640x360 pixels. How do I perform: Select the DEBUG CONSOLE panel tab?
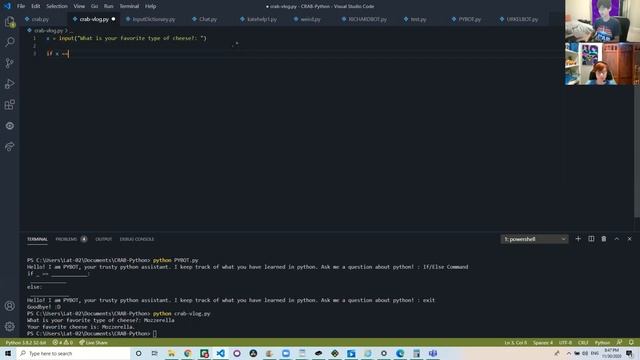click(x=137, y=239)
